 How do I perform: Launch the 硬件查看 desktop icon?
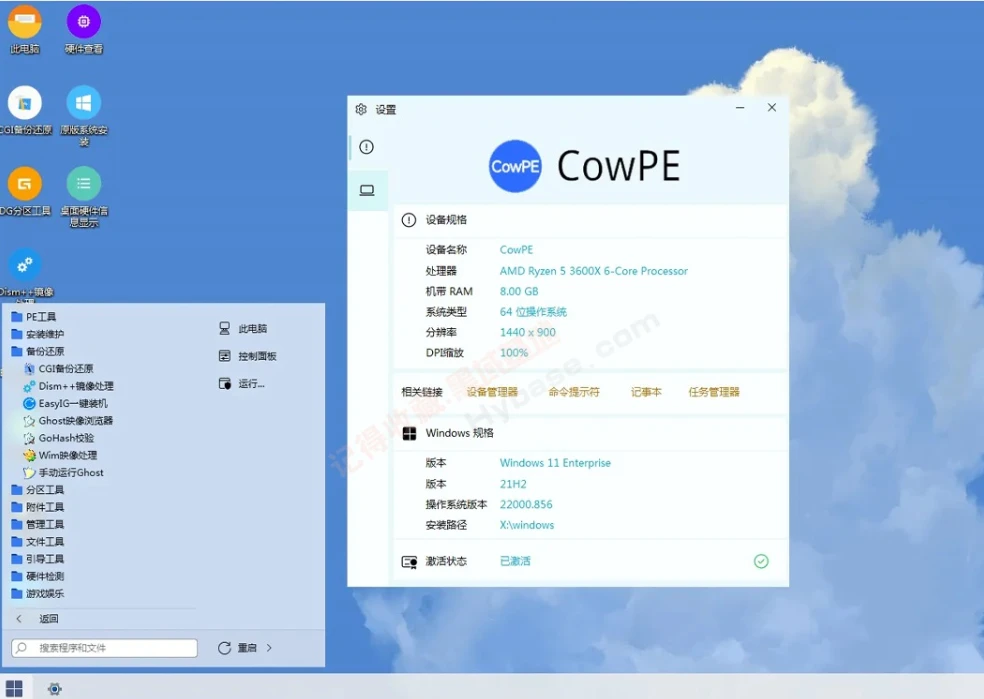[83, 22]
